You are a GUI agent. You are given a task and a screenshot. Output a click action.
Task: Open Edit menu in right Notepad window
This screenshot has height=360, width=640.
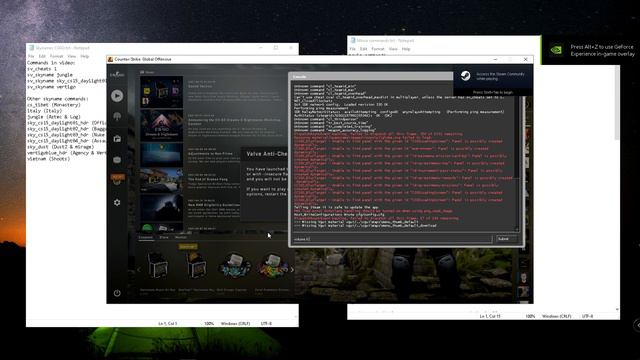click(363, 49)
